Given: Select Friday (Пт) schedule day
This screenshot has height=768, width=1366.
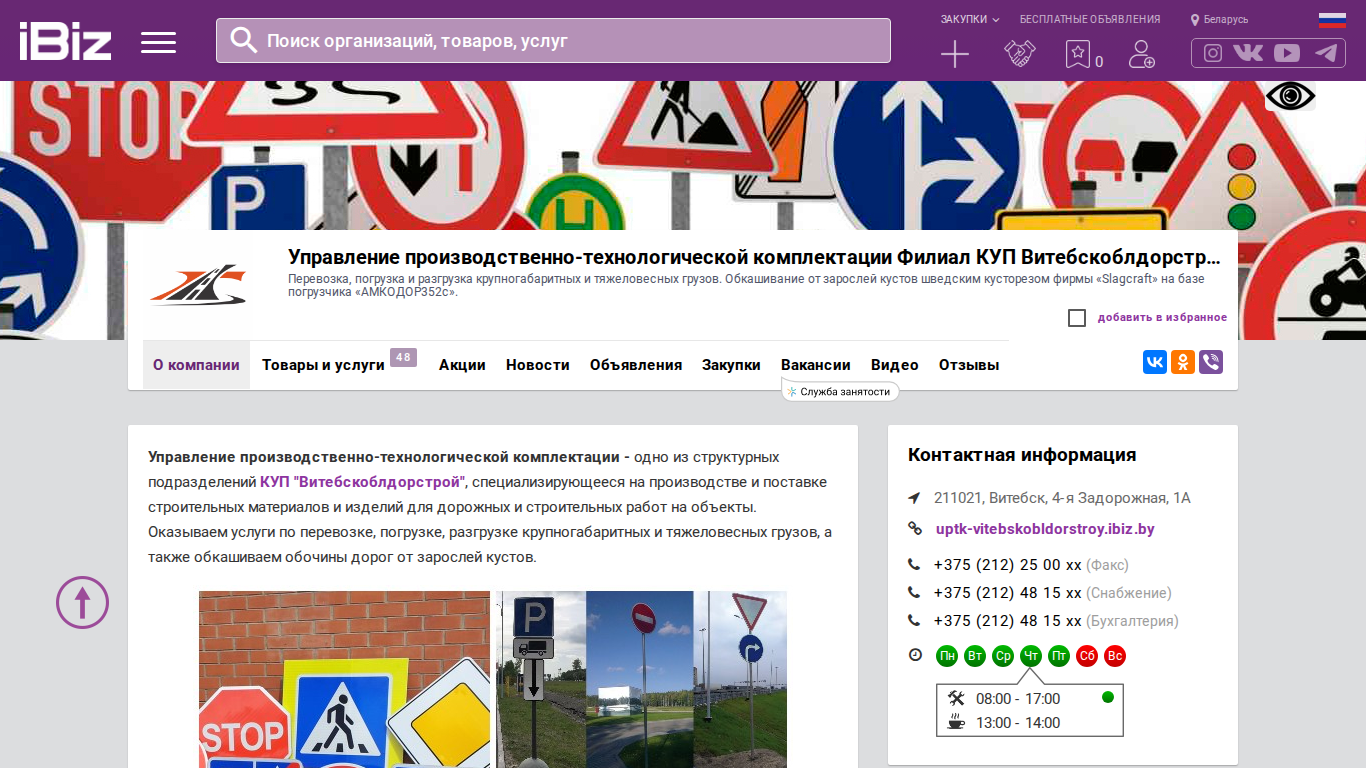Looking at the screenshot, I should click(1059, 656).
